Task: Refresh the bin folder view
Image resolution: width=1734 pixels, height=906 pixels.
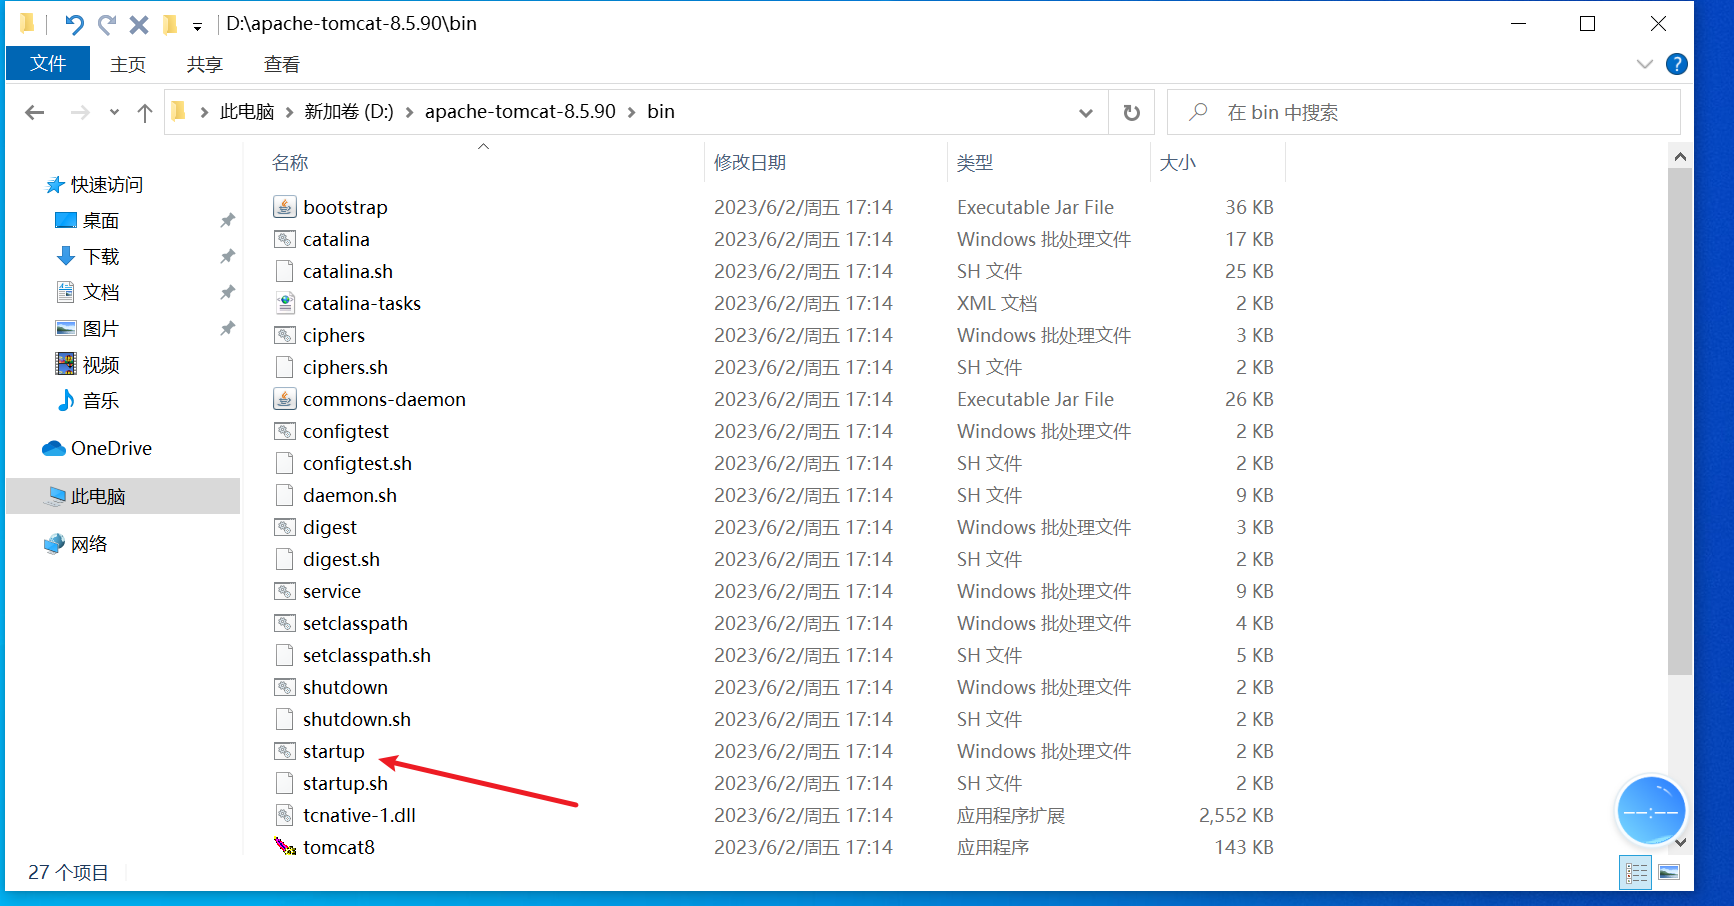Action: [x=1131, y=113]
